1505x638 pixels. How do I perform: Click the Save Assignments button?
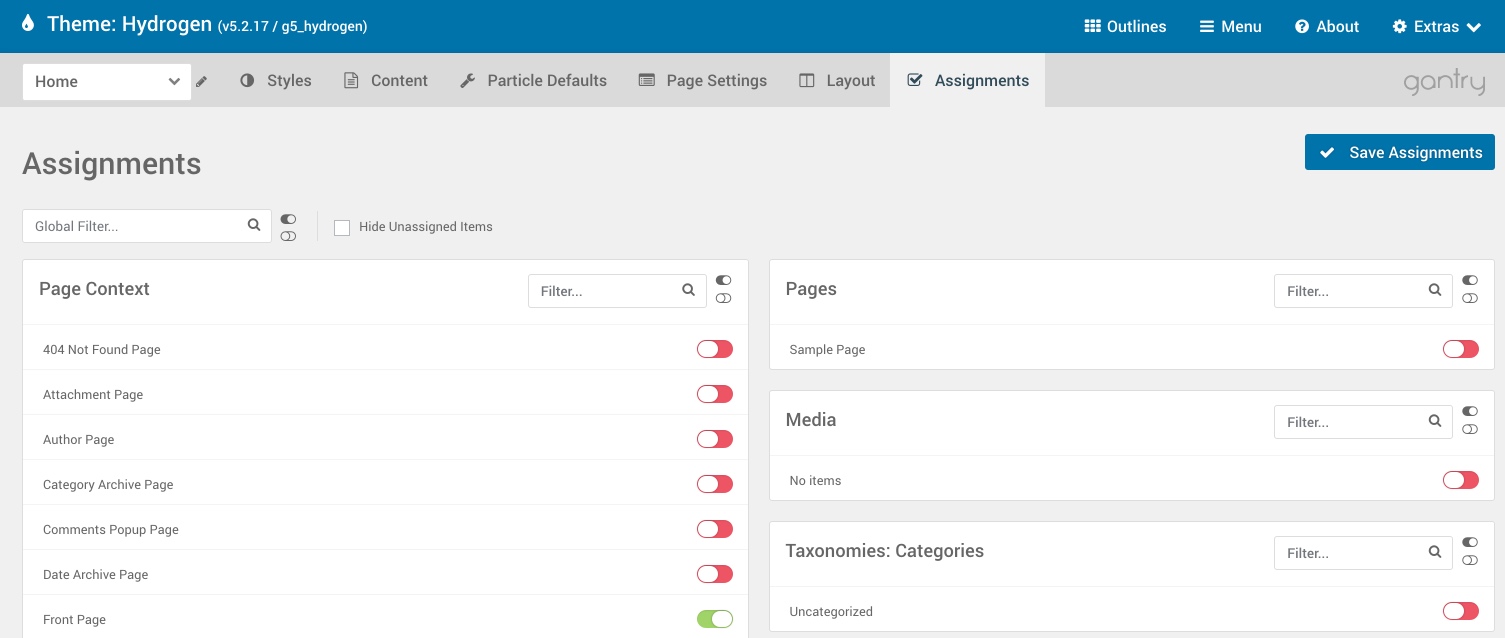tap(1399, 152)
